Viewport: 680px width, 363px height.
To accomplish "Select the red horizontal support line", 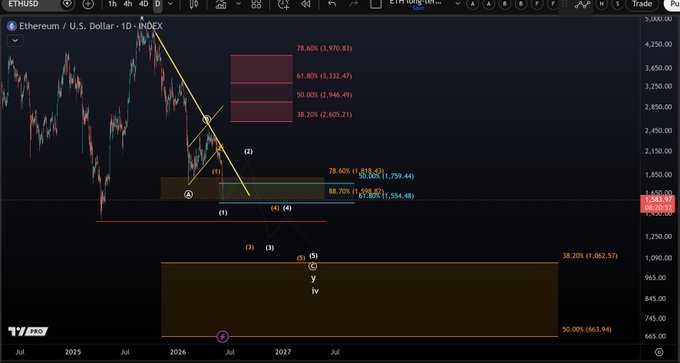I will coord(211,222).
